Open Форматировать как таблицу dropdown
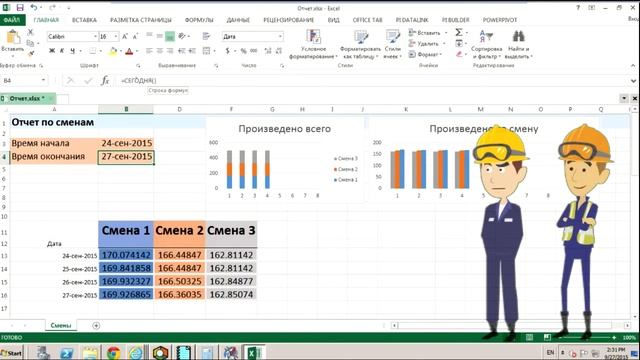This screenshot has width=640, height=360. 360,44
